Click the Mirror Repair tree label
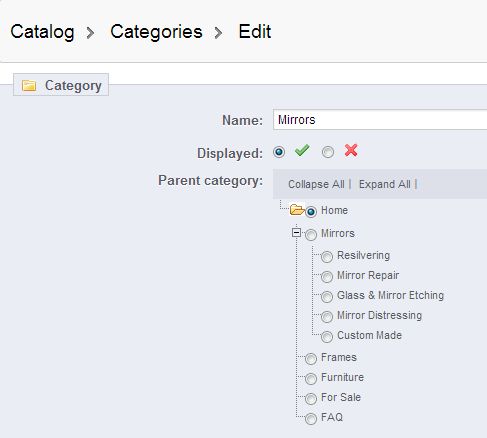Viewport: 487px width, 438px height. (x=368, y=276)
